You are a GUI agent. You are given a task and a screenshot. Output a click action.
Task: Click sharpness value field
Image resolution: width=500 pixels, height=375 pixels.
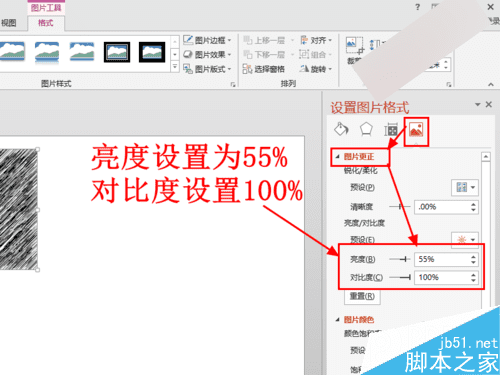(x=442, y=207)
